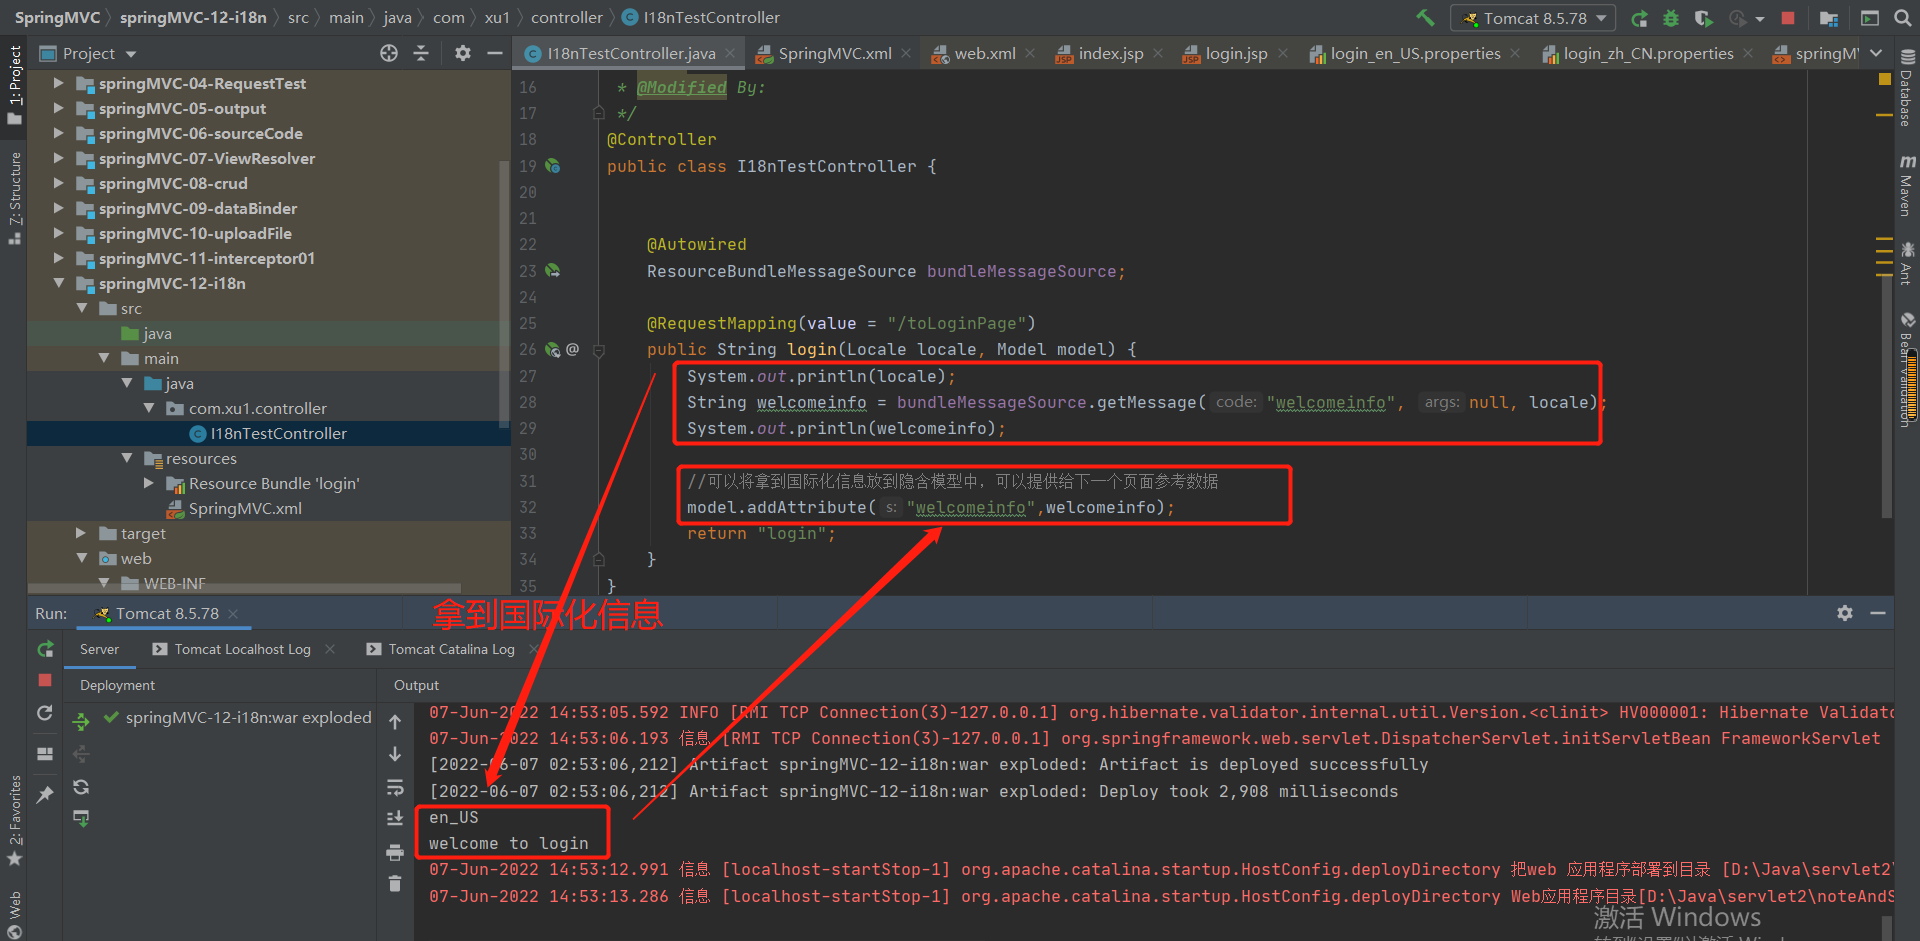Expand springMVC-08-crud module
Image resolution: width=1920 pixels, height=941 pixels.
click(x=58, y=183)
